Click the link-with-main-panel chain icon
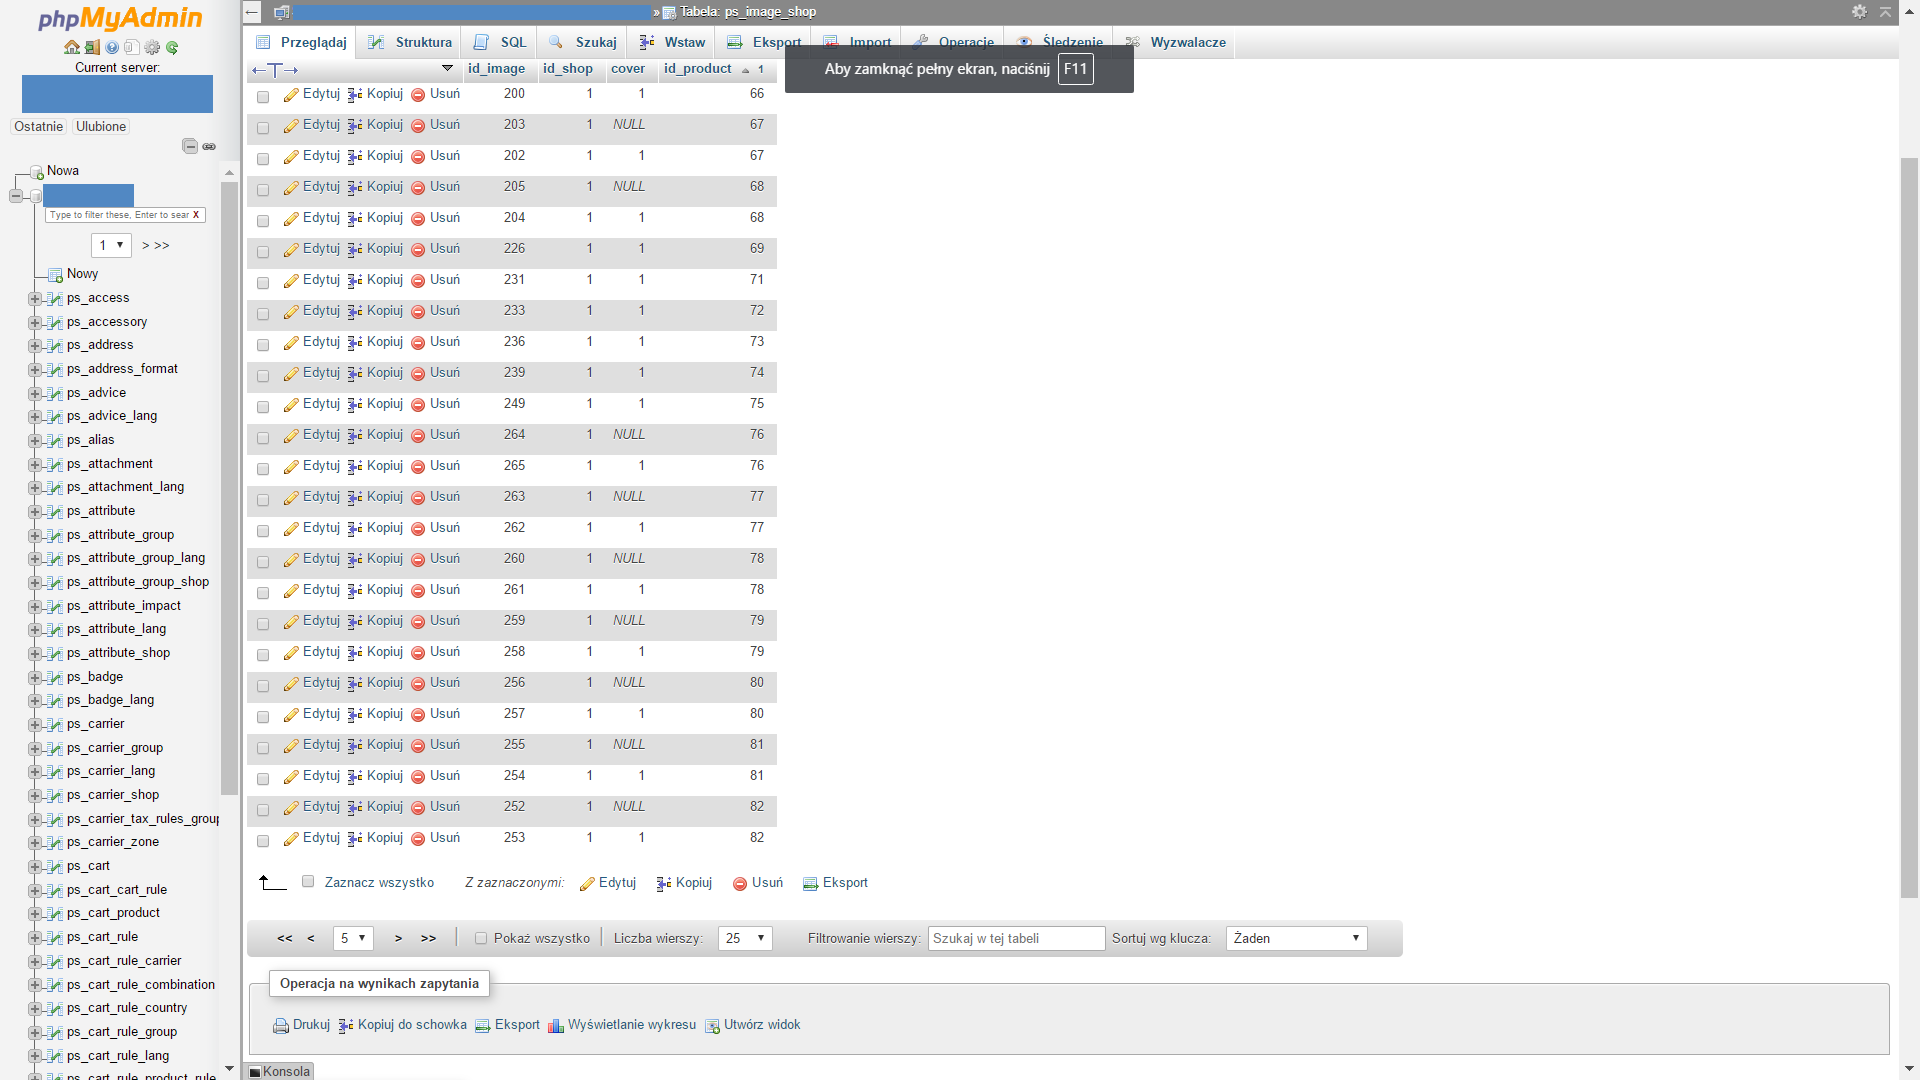Viewport: 1920px width, 1080px height. (x=209, y=146)
